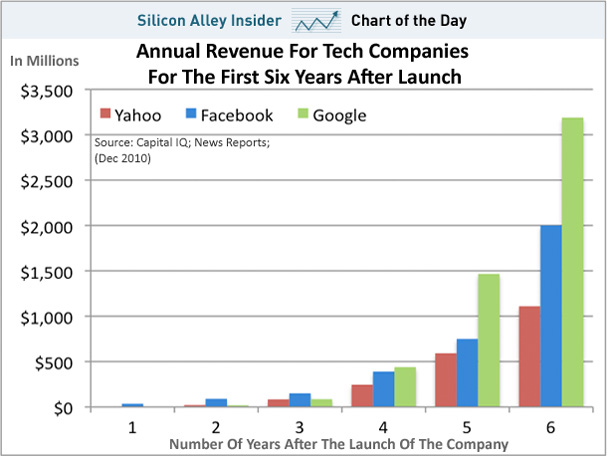Viewport: 607px width, 456px height.
Task: Click the '$1,500' y-axis label
Action: point(46,273)
